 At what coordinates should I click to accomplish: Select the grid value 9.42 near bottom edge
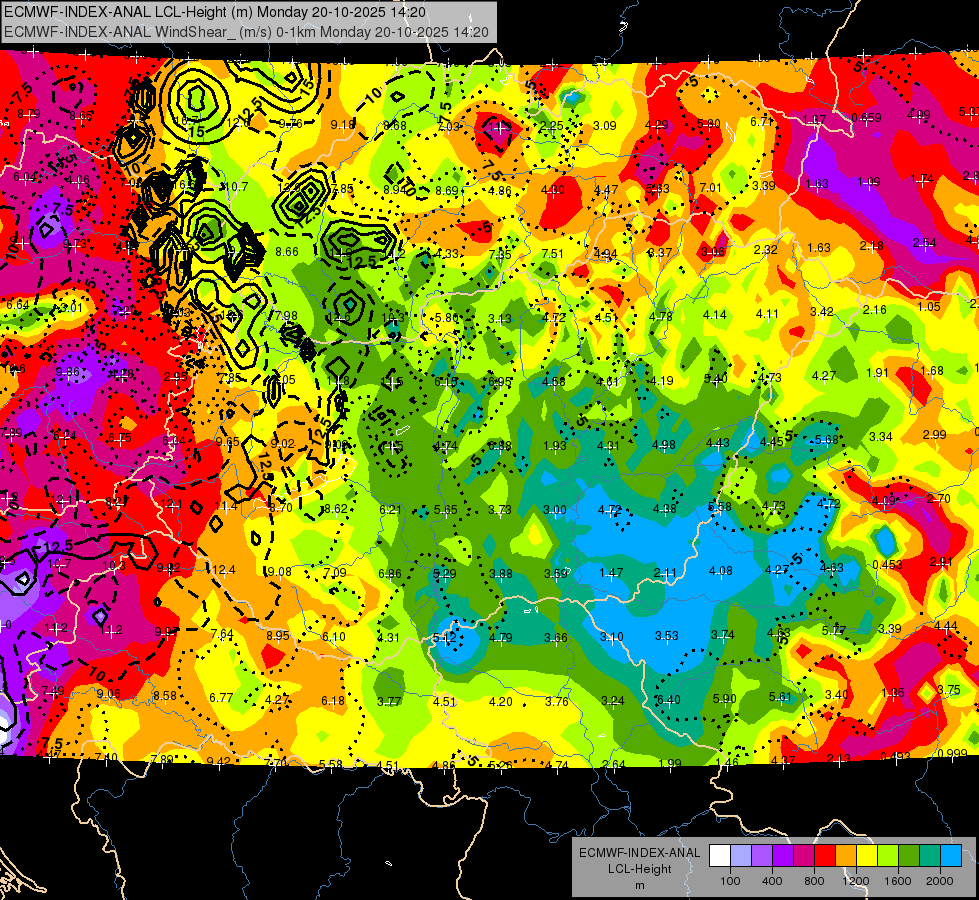point(218,761)
